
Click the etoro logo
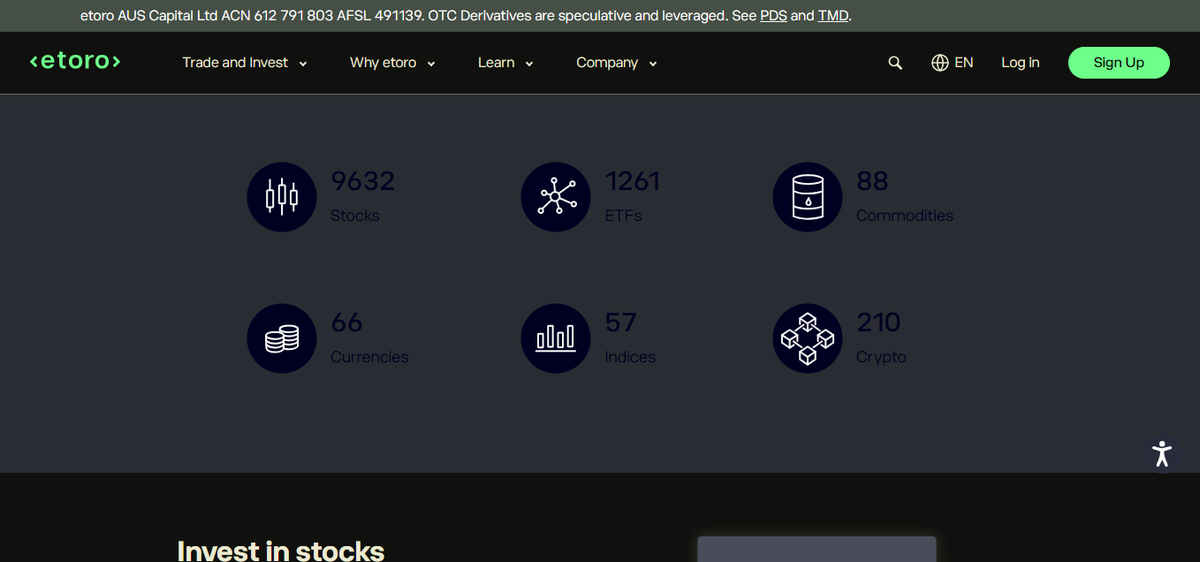(76, 62)
